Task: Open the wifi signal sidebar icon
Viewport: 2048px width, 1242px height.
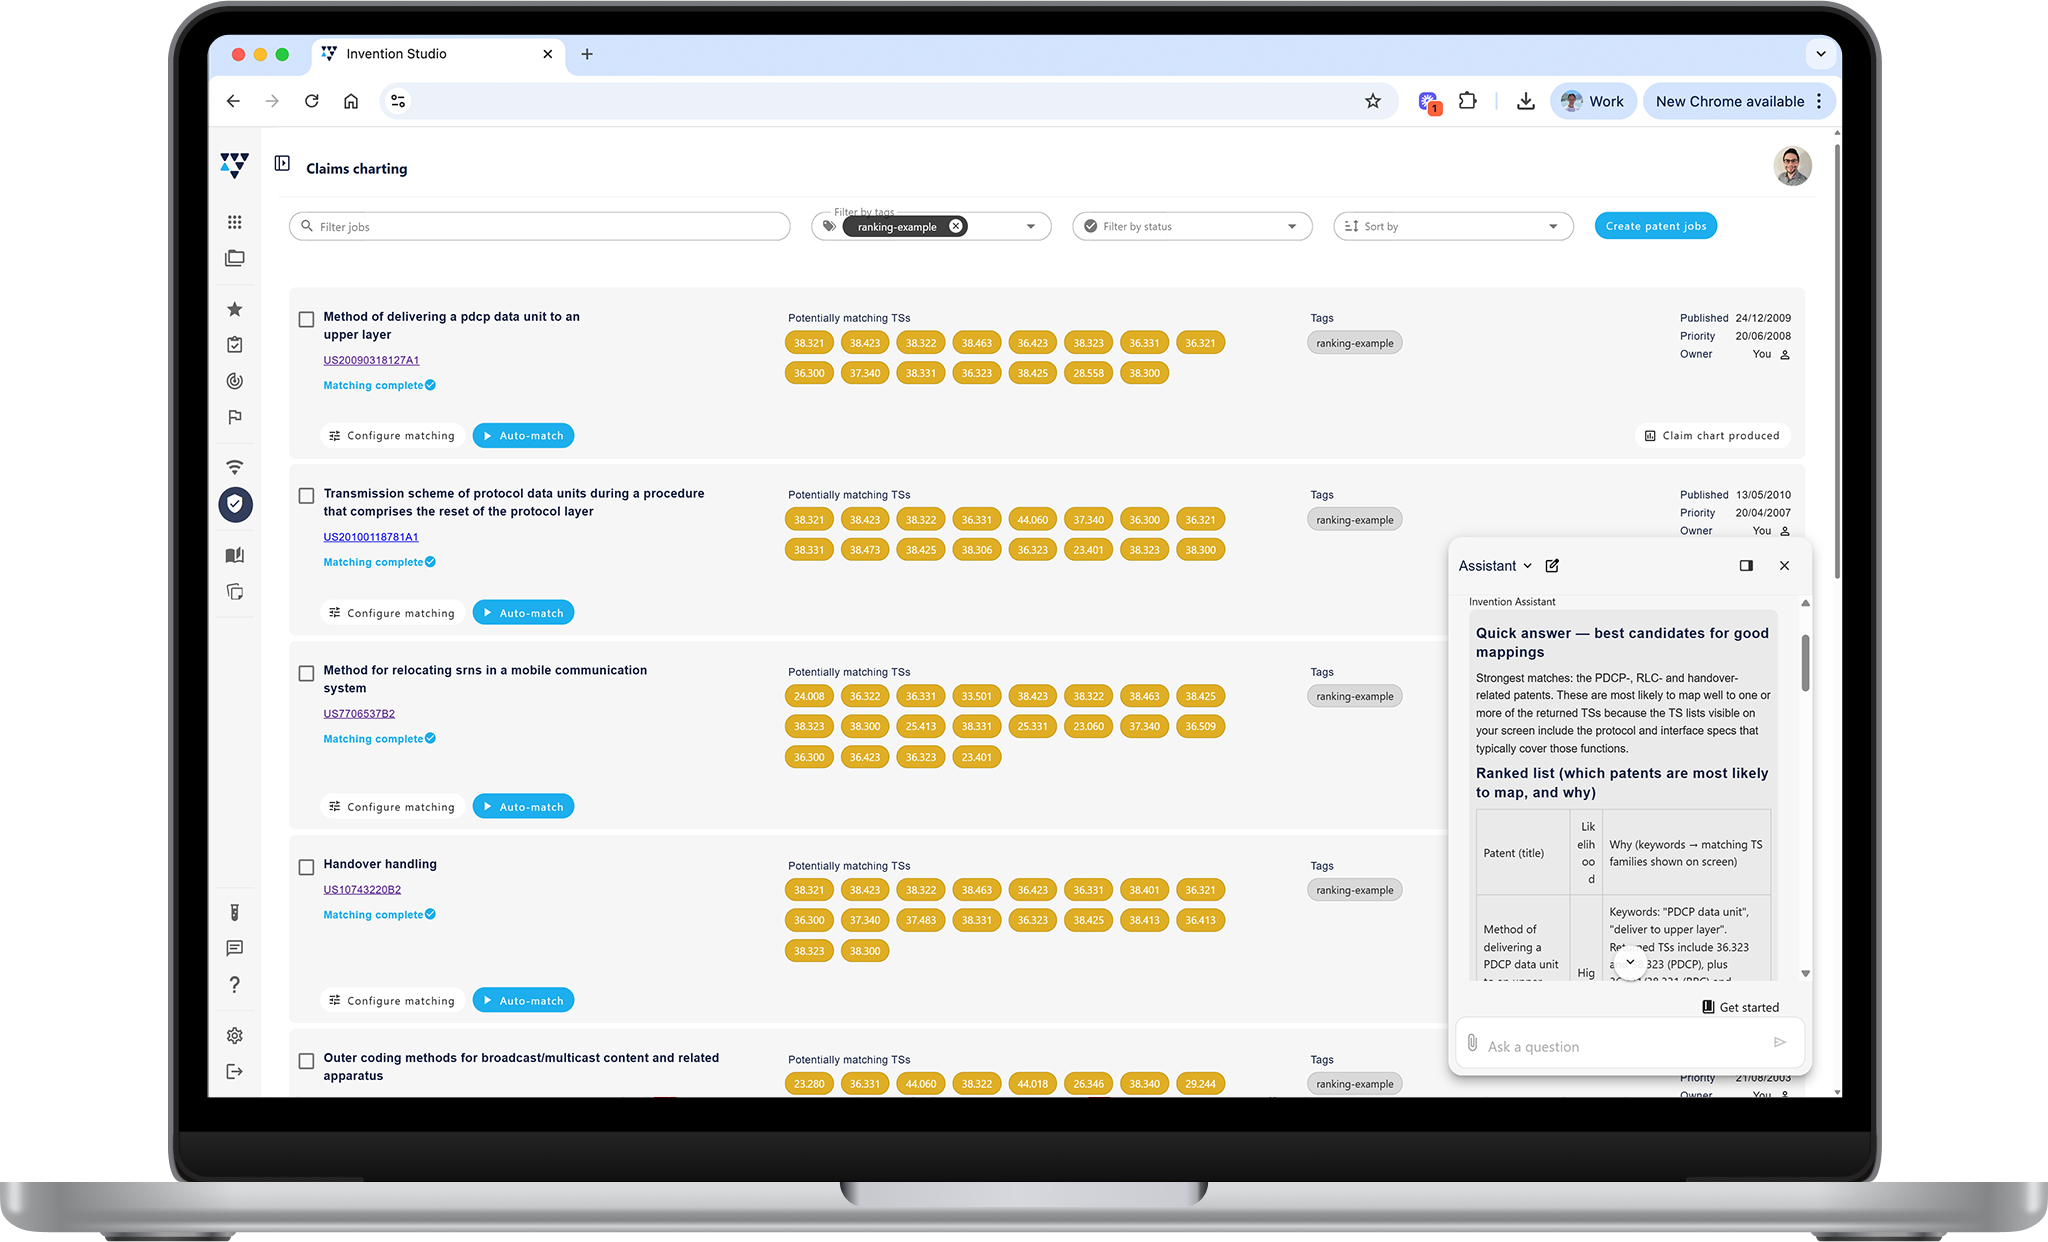Action: (x=234, y=467)
